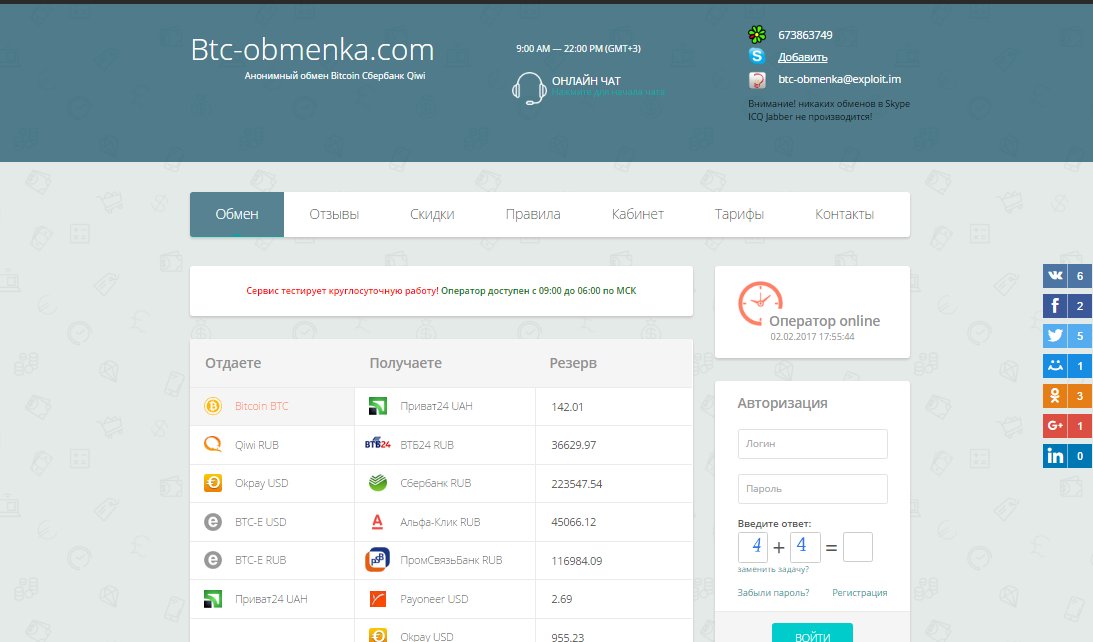
Task: Click the Btc-obmenka.com site title
Action: pos(312,49)
